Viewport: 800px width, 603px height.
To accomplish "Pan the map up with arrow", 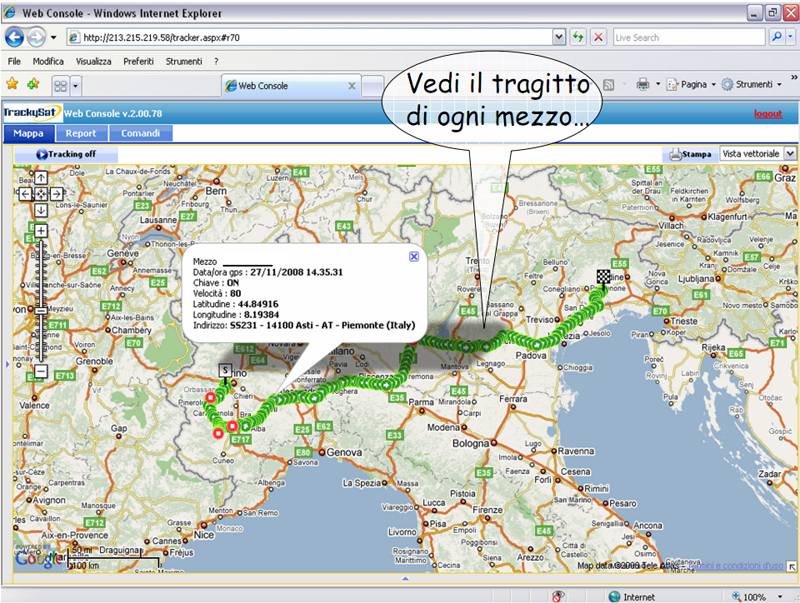I will (x=41, y=178).
